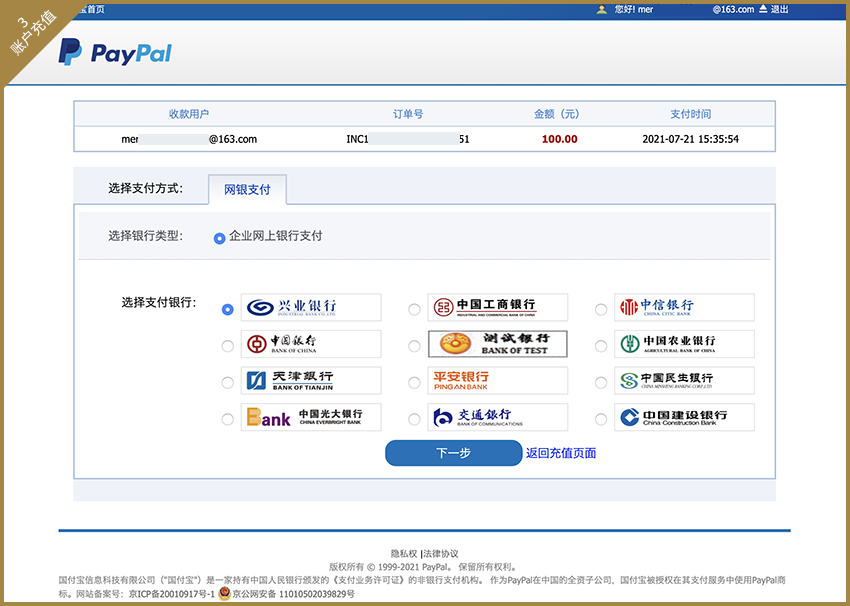
Task: Click the 天津银行 Bank of Tianjin logo
Action: coord(311,381)
